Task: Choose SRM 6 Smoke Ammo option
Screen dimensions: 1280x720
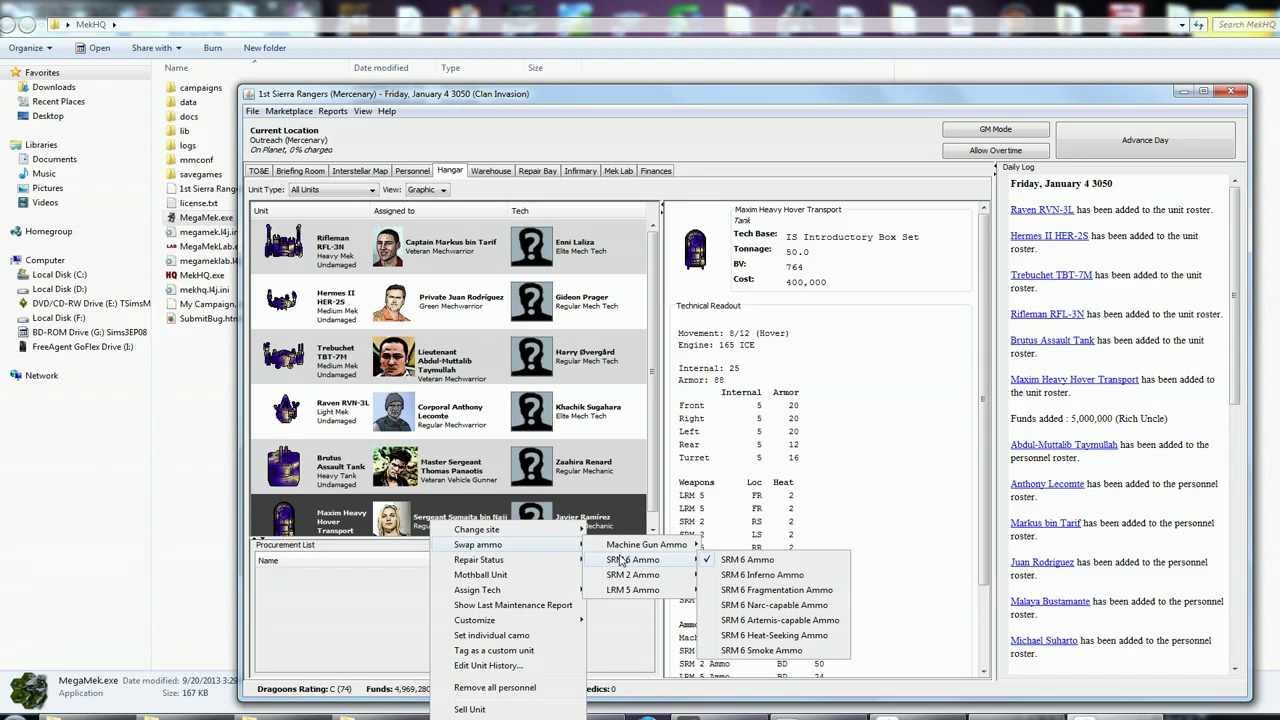Action: [x=761, y=651]
